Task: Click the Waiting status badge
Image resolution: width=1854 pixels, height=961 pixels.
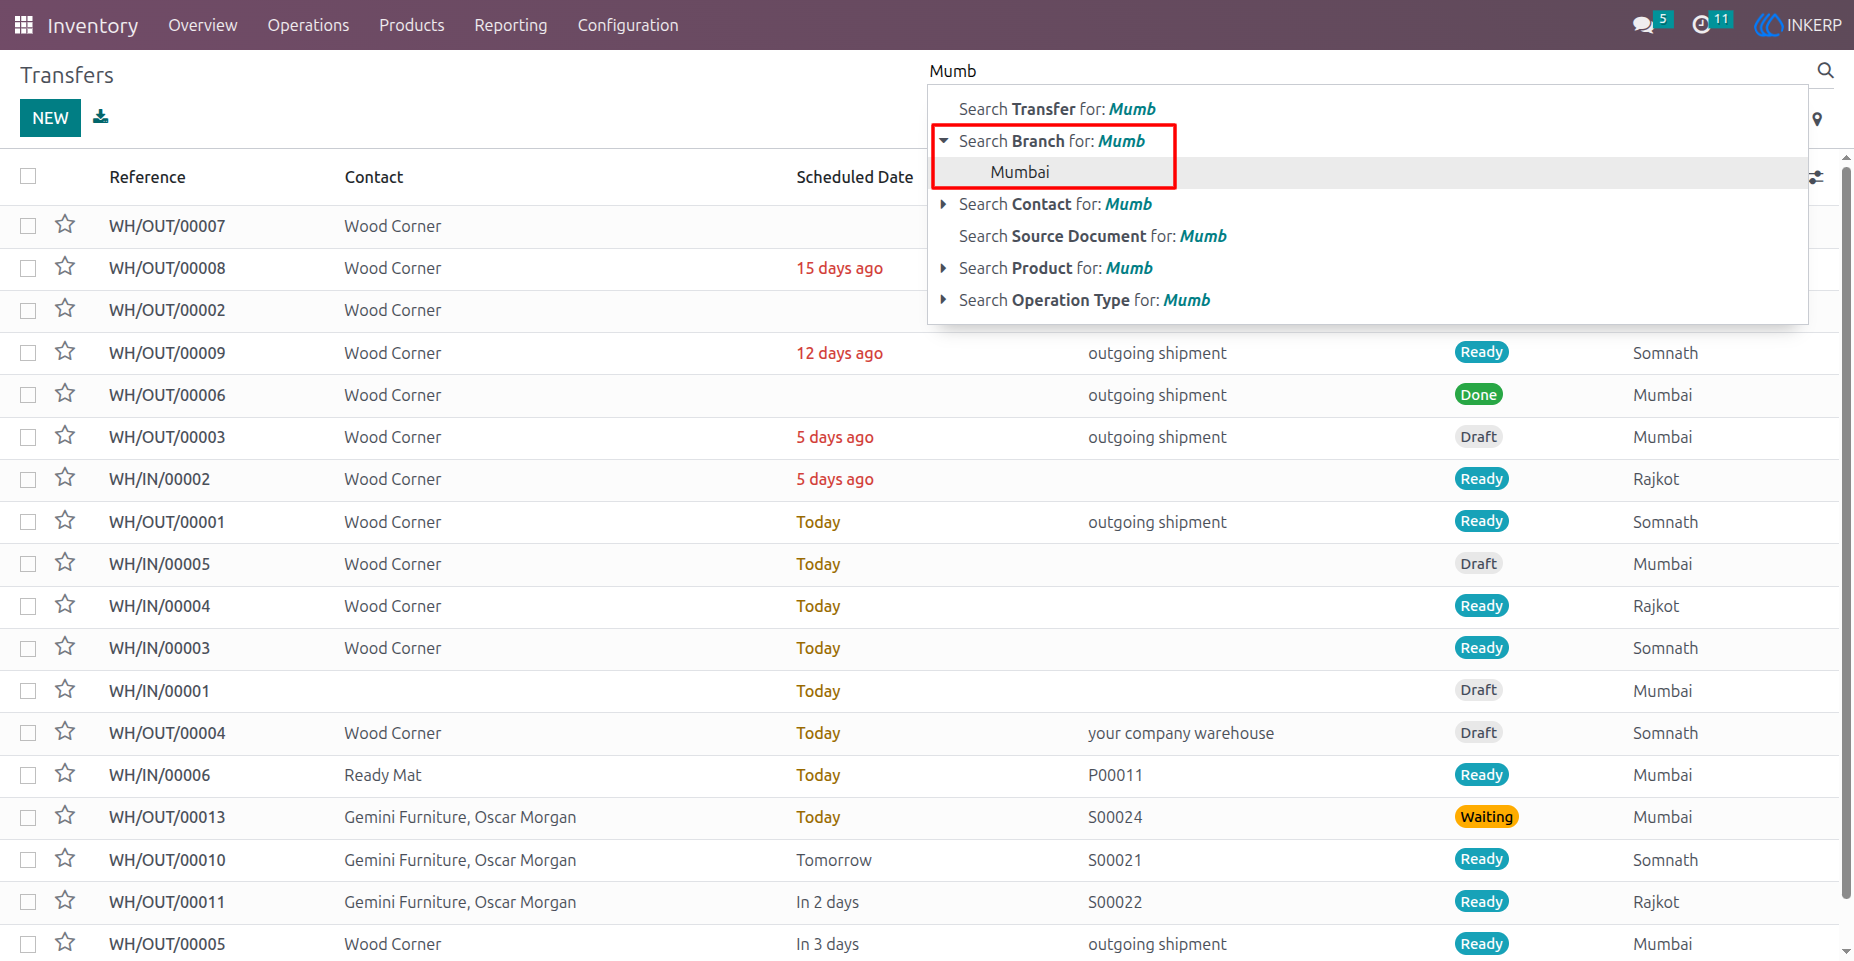Action: pyautogui.click(x=1486, y=817)
